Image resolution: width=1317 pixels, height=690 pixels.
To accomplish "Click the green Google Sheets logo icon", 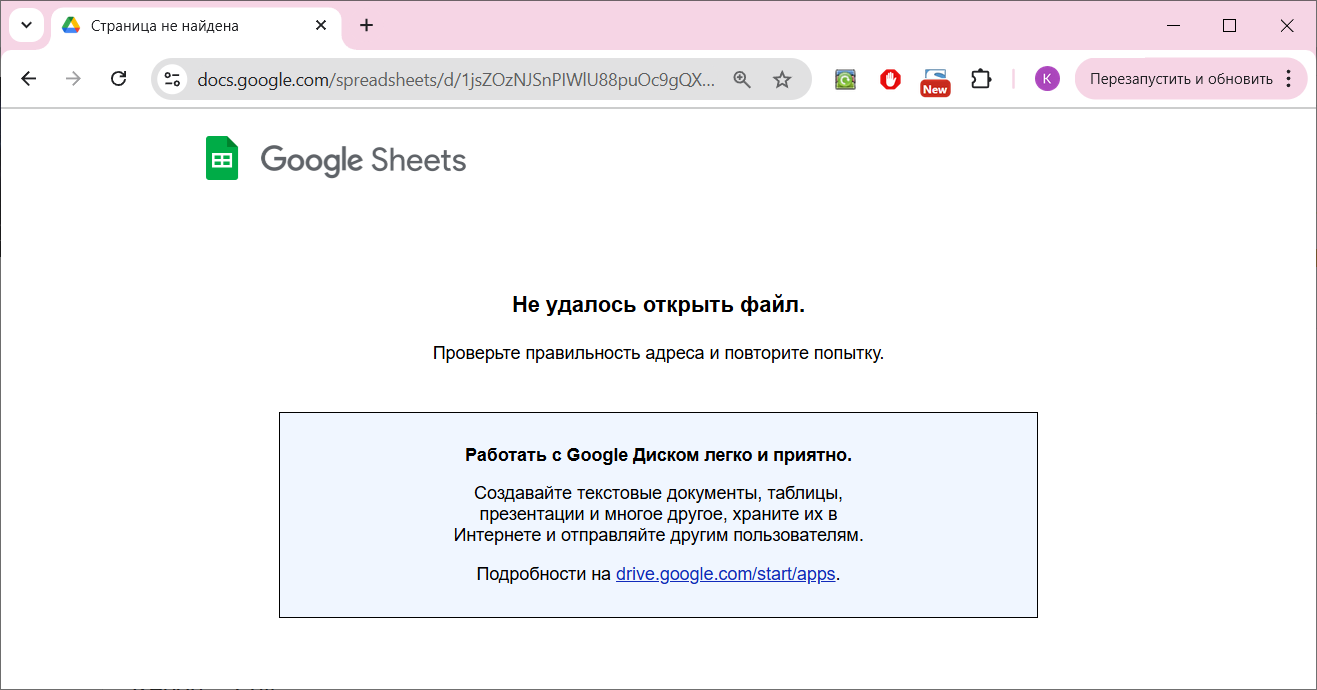I will click(x=222, y=158).
